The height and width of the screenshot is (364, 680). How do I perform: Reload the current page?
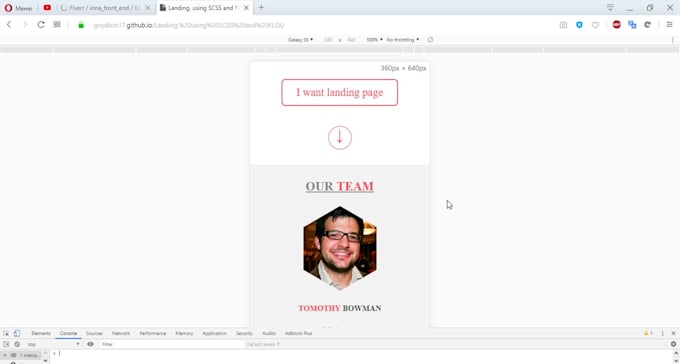point(41,25)
